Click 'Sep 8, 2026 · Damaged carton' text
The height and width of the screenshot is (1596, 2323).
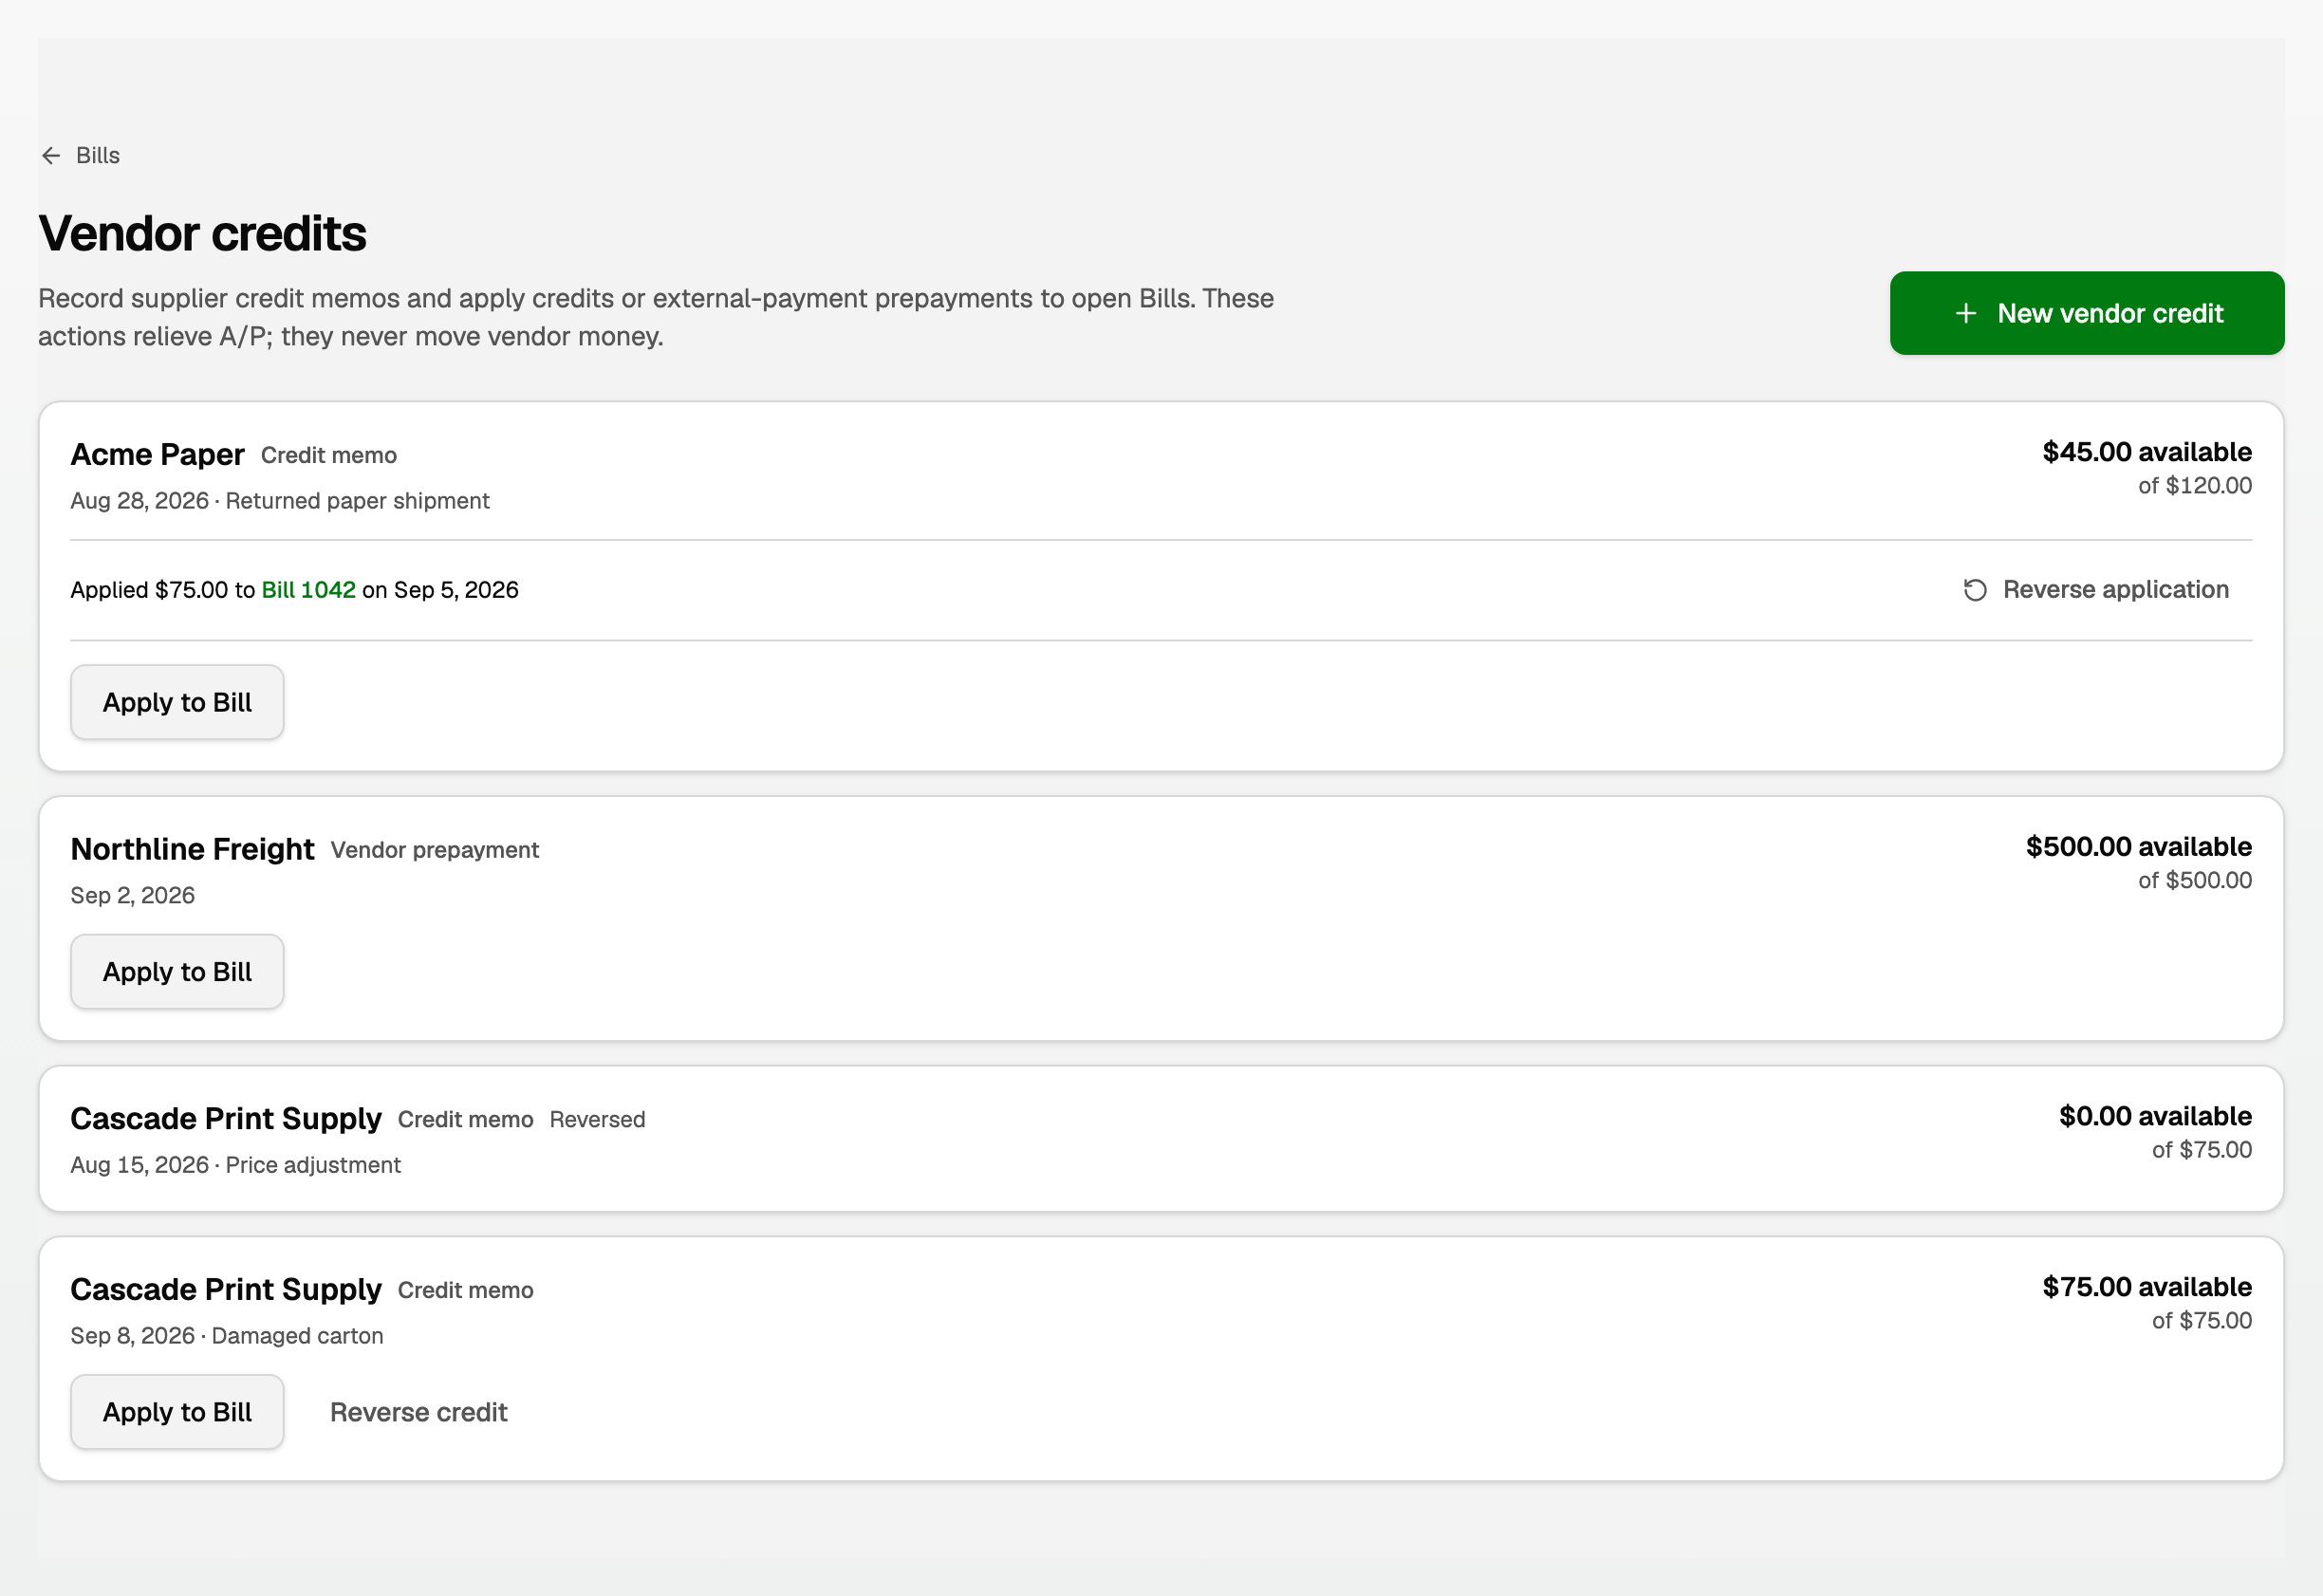point(226,1336)
